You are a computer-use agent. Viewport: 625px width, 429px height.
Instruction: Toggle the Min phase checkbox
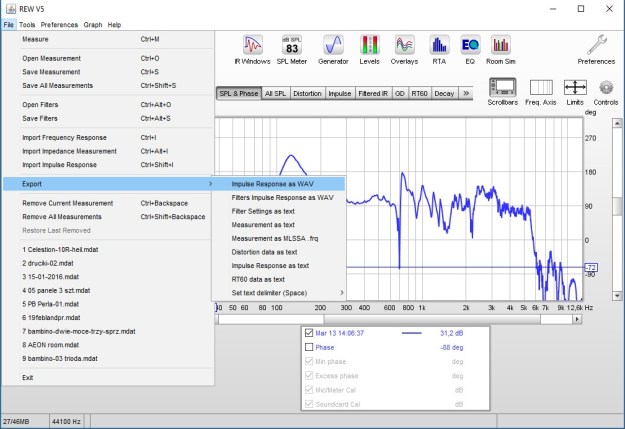click(x=309, y=361)
